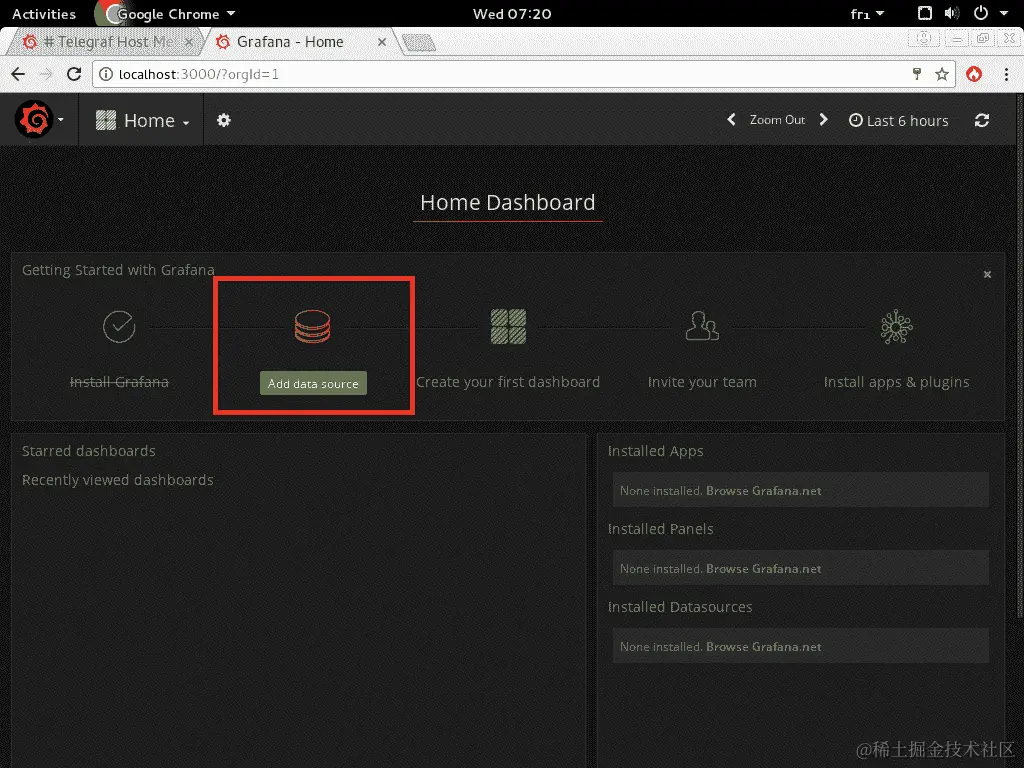
Task: Click the Install Grafana checkmark icon
Action: pos(119,326)
